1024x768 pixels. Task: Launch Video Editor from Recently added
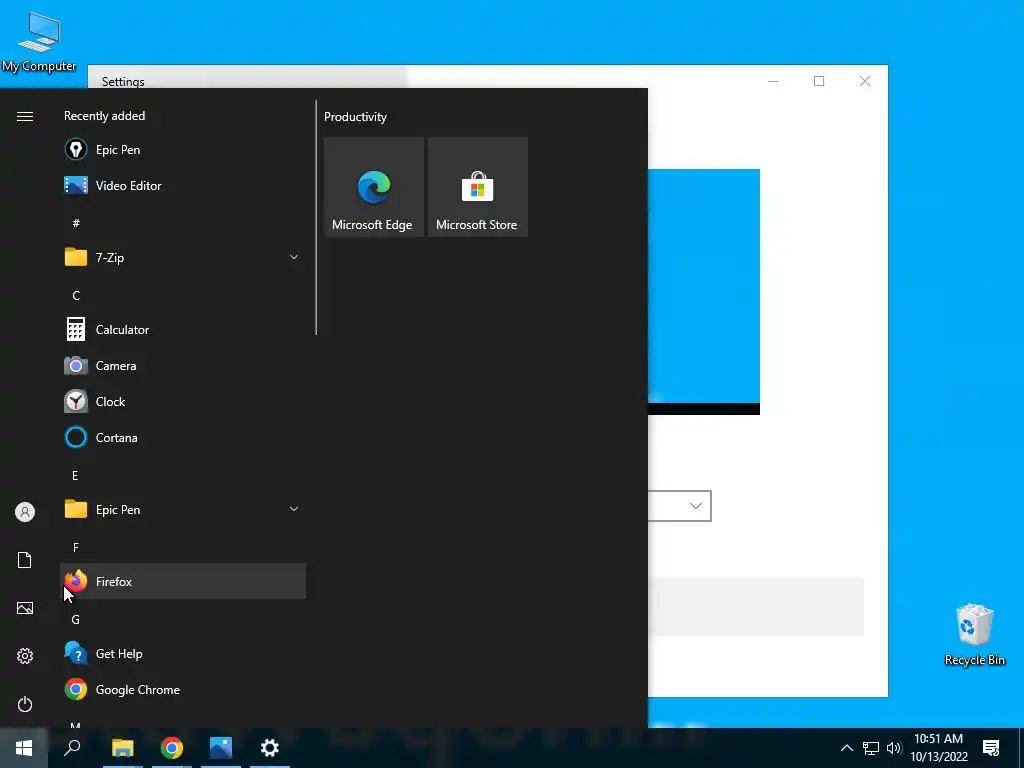[x=183, y=185]
